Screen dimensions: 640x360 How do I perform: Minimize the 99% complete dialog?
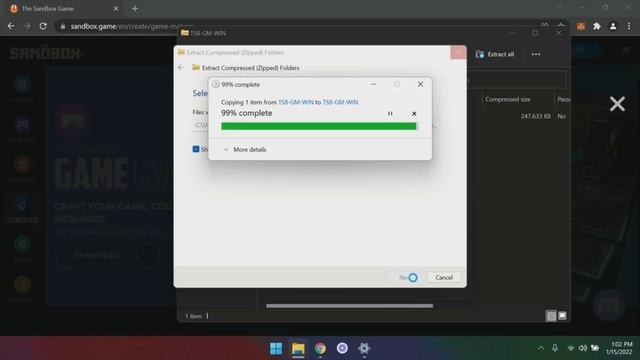373,84
